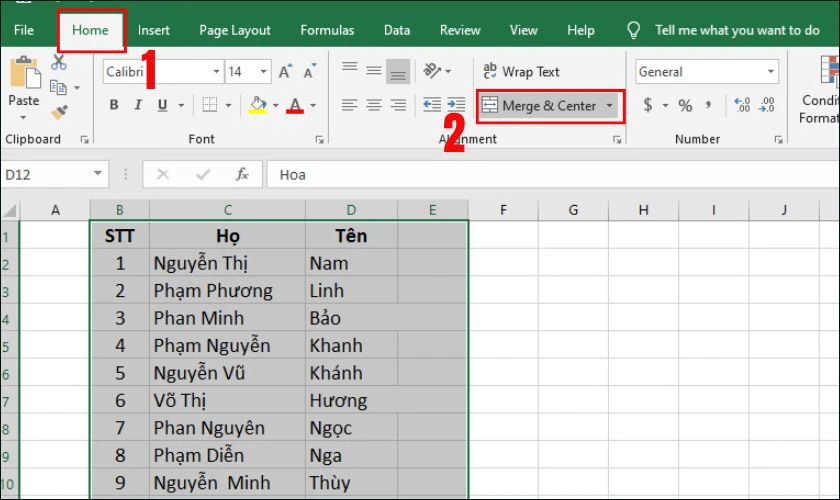Toggle Italic formatting
Viewport: 840px width, 500px height.
point(138,105)
